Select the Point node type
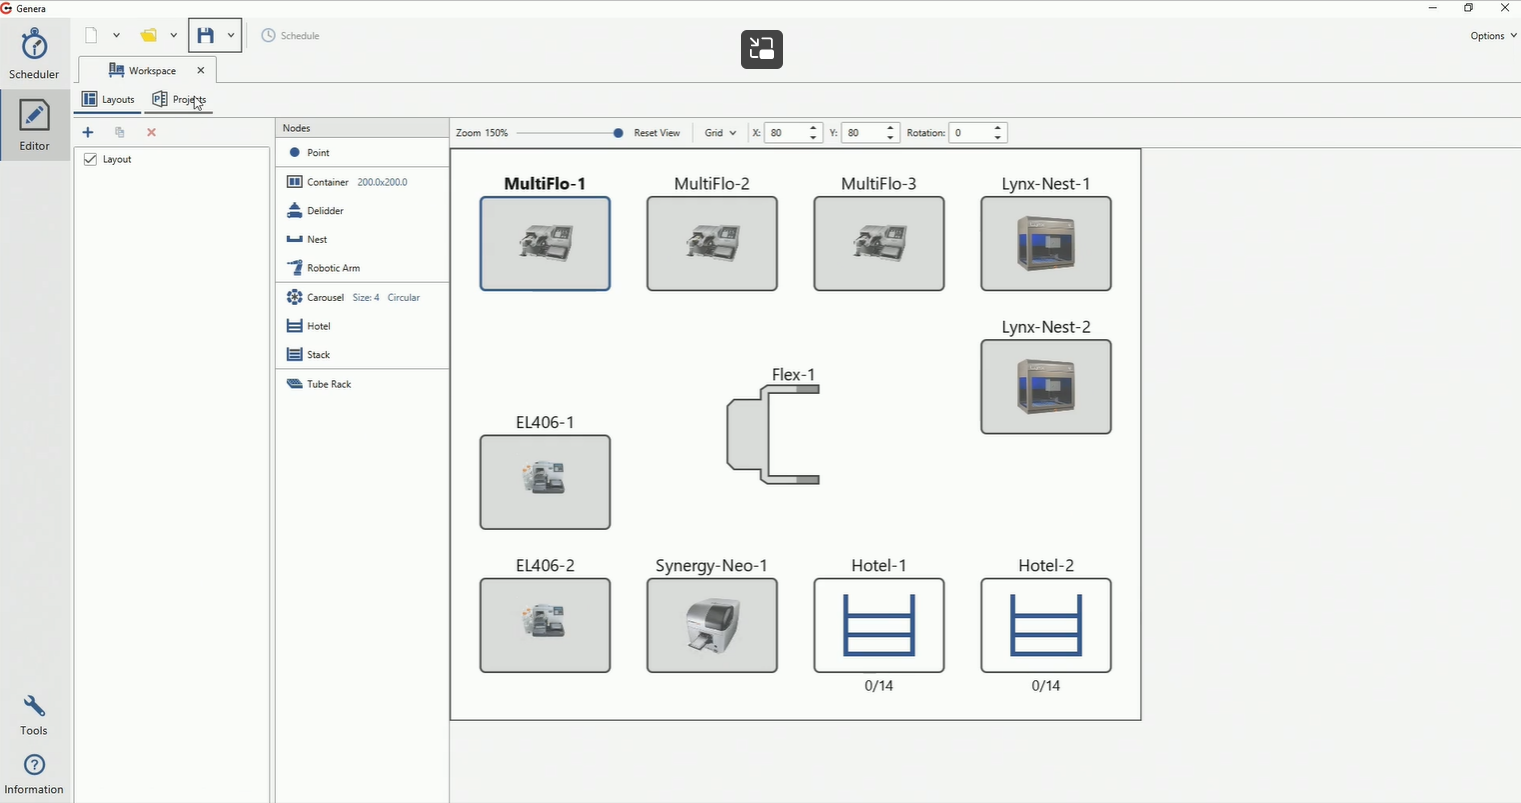Viewport: 1521px width, 803px height. click(316, 152)
